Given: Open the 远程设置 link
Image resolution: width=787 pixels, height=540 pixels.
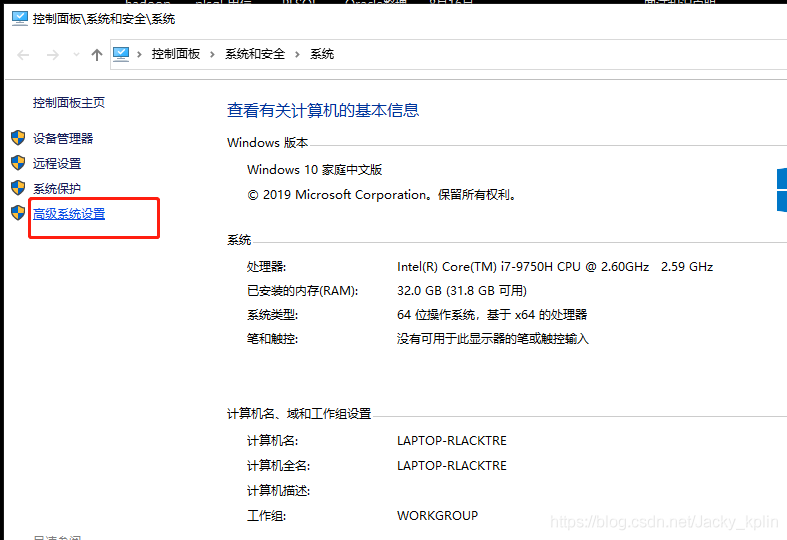Looking at the screenshot, I should click(x=57, y=163).
